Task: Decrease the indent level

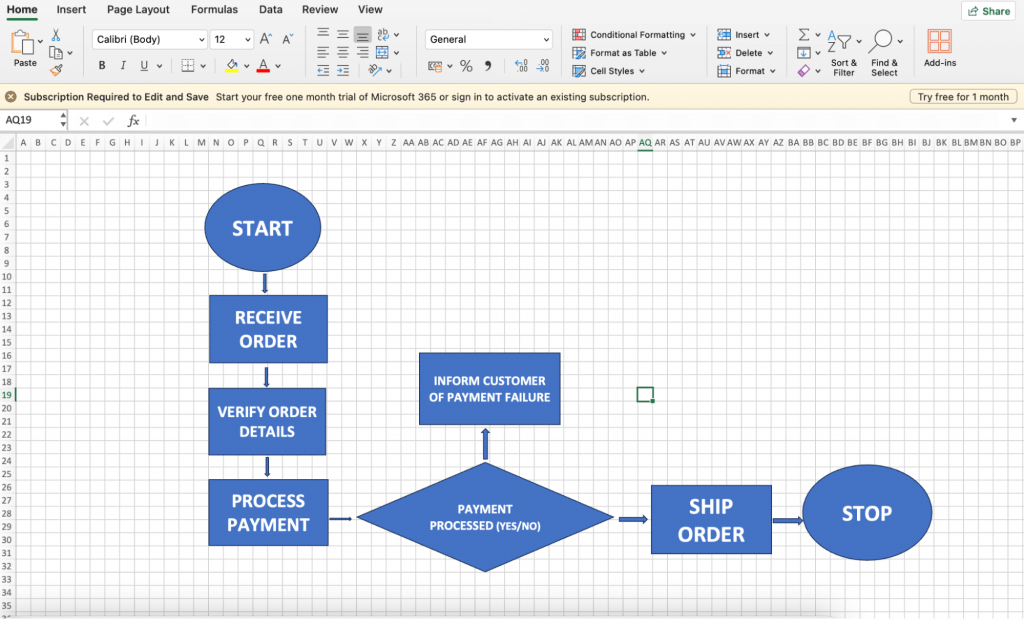Action: point(323,71)
